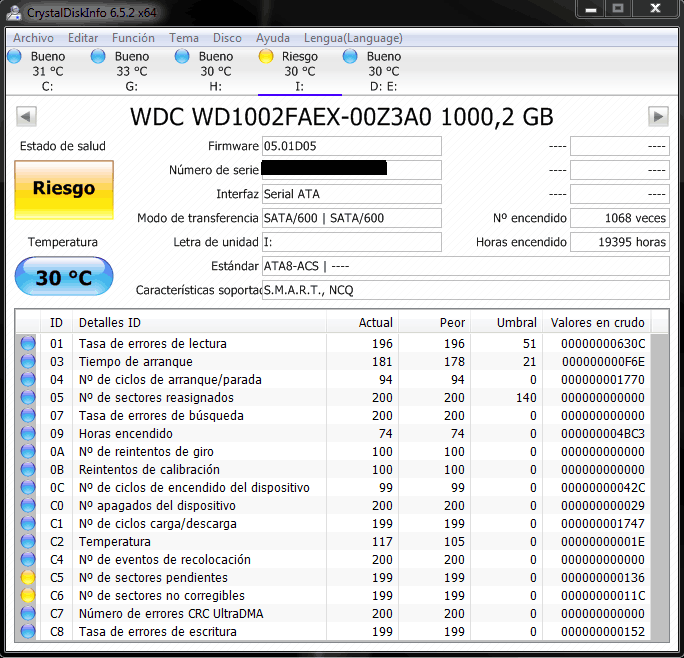
Task: Click status orb for errores CRC UltraDMA row
Action: click(28, 613)
